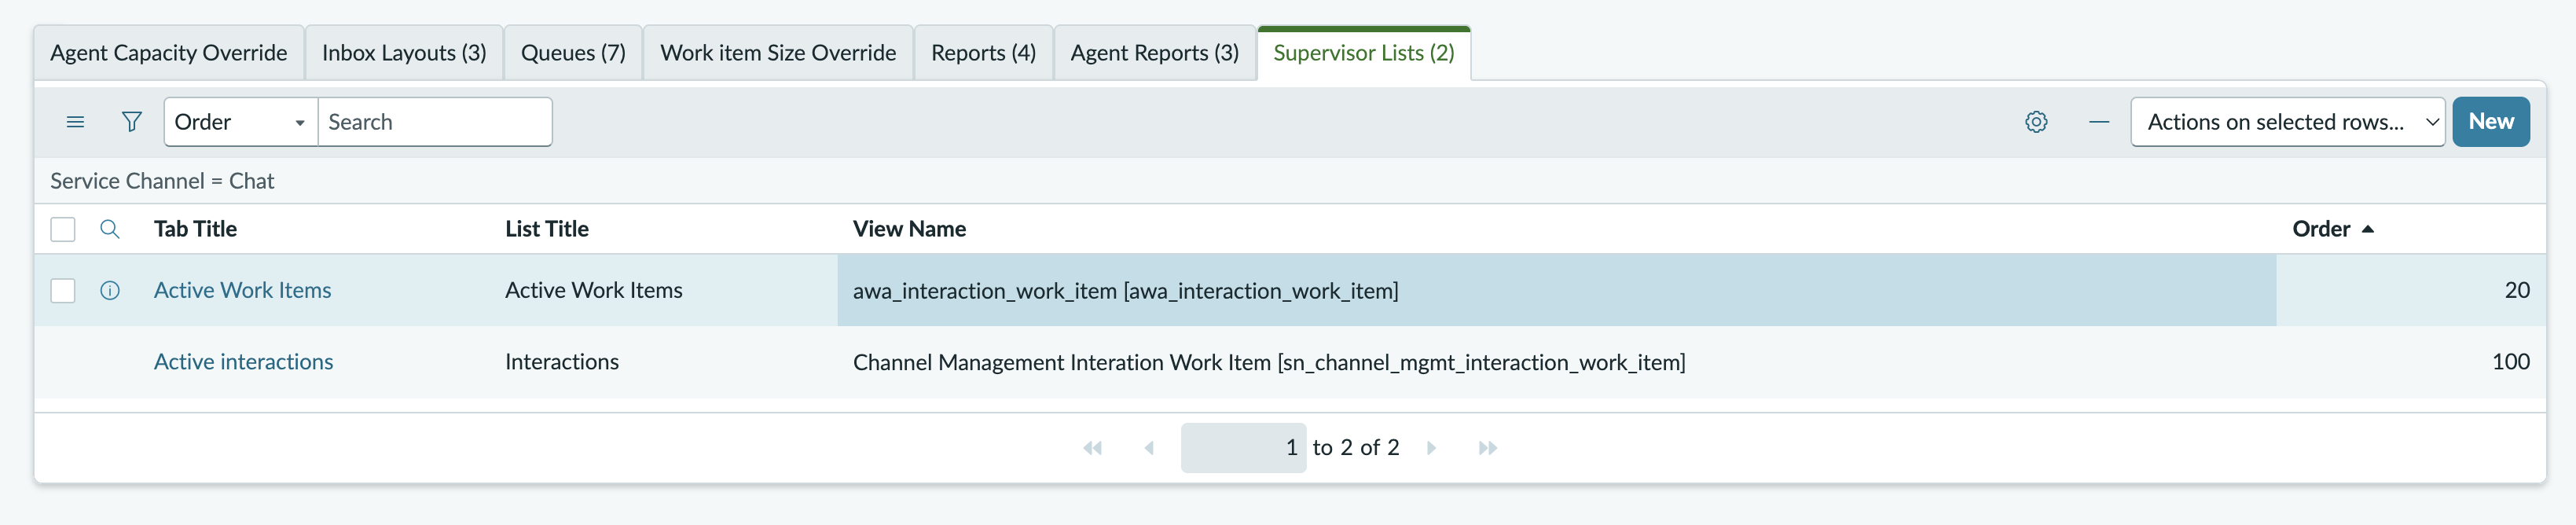Click the order value 100 cell
The width and height of the screenshot is (2576, 525).
2411,362
